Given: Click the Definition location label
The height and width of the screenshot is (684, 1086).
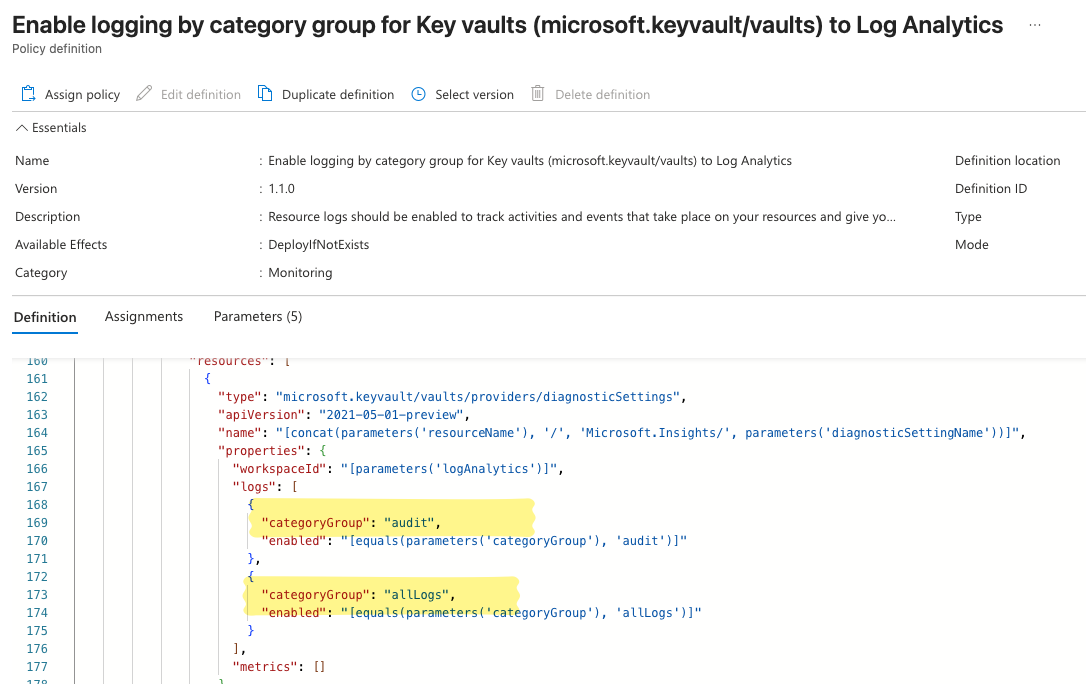Looking at the screenshot, I should pyautogui.click(x=1008, y=161).
